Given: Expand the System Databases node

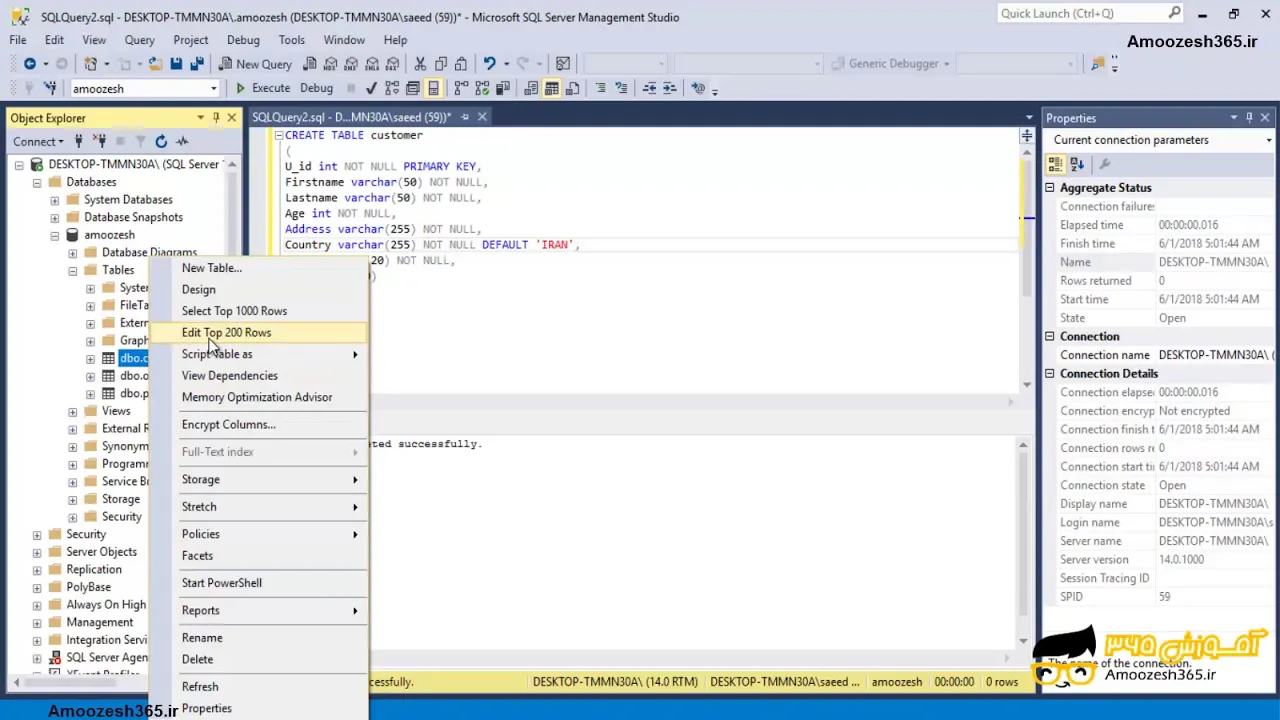Looking at the screenshot, I should (55, 200).
